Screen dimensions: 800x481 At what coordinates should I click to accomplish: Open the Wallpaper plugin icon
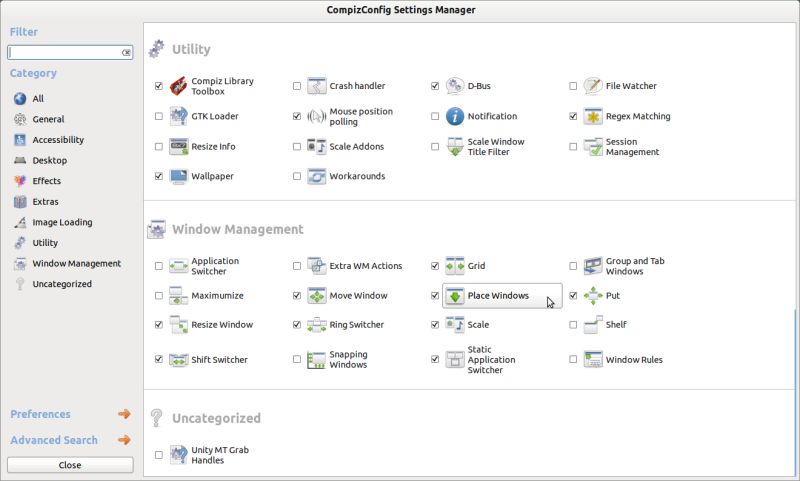pyautogui.click(x=179, y=176)
